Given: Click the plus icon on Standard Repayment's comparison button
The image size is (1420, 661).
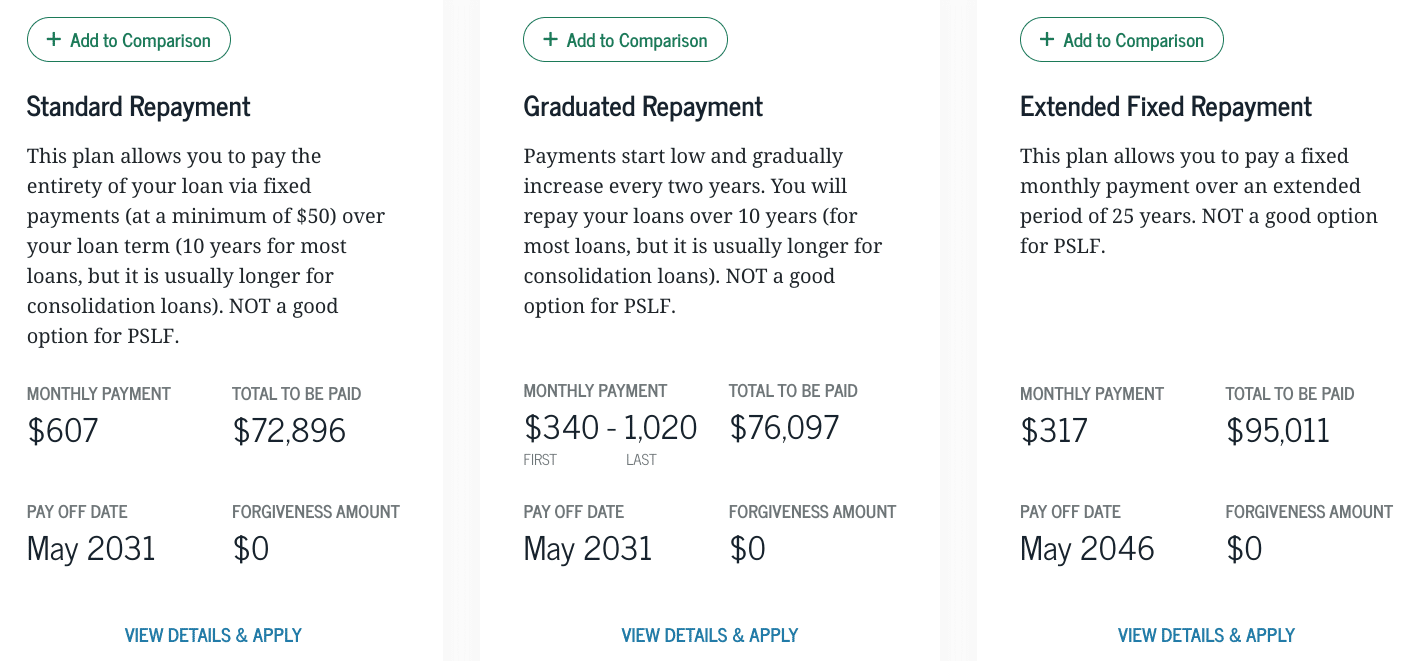Looking at the screenshot, I should pyautogui.click(x=52, y=39).
